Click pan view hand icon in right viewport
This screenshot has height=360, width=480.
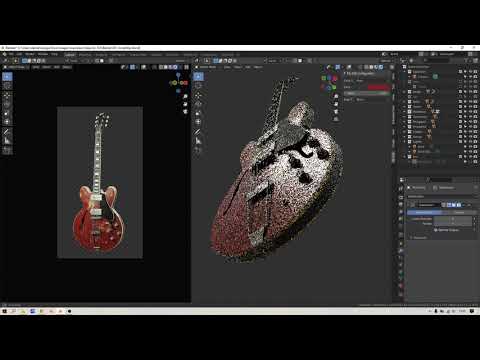336,104
